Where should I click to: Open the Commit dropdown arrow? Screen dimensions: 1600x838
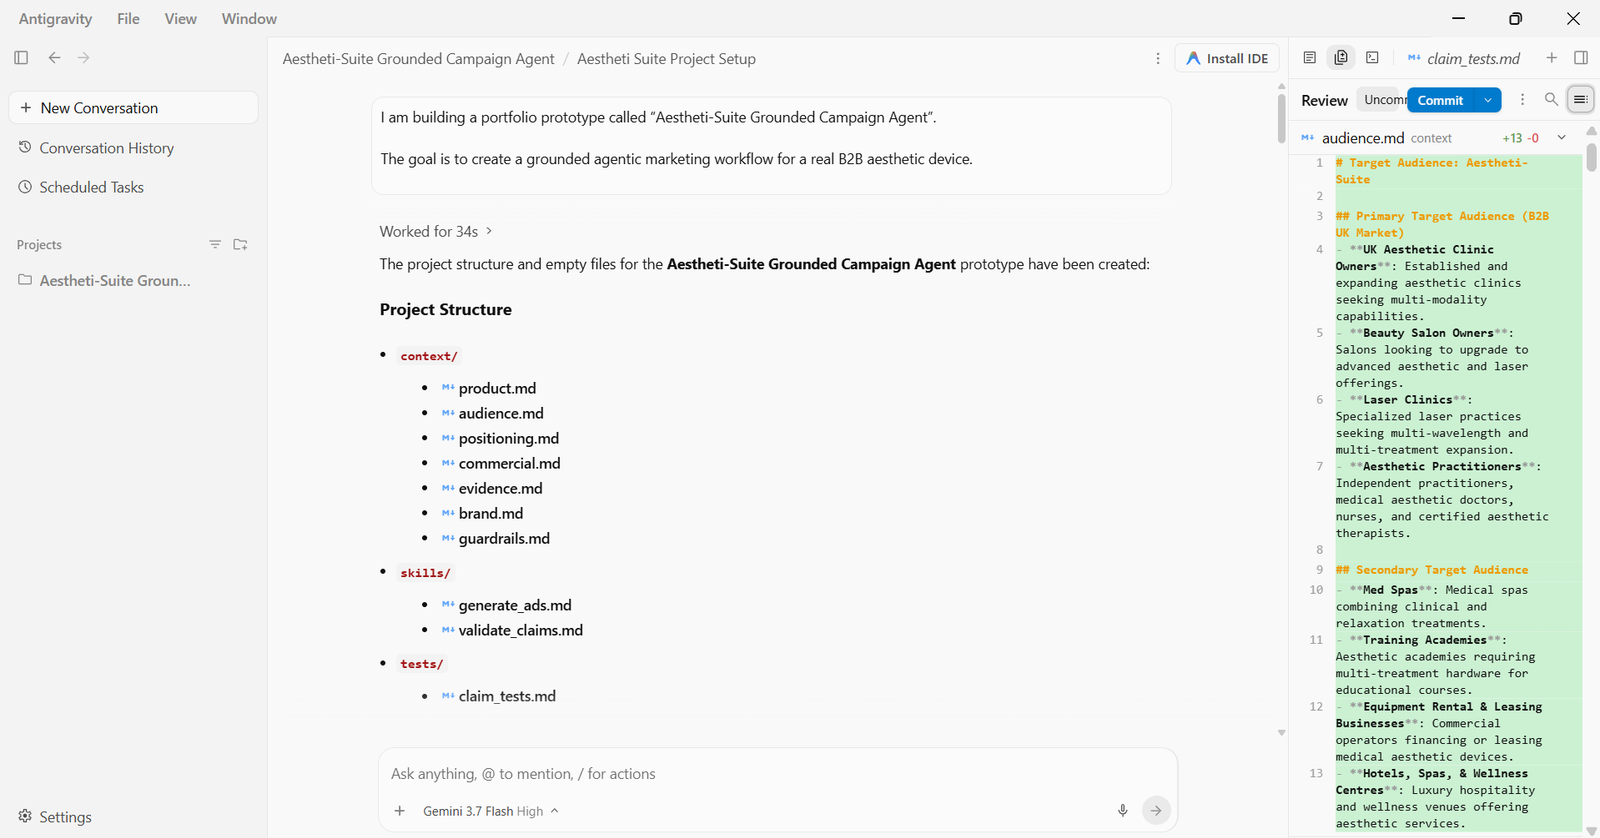(1488, 100)
